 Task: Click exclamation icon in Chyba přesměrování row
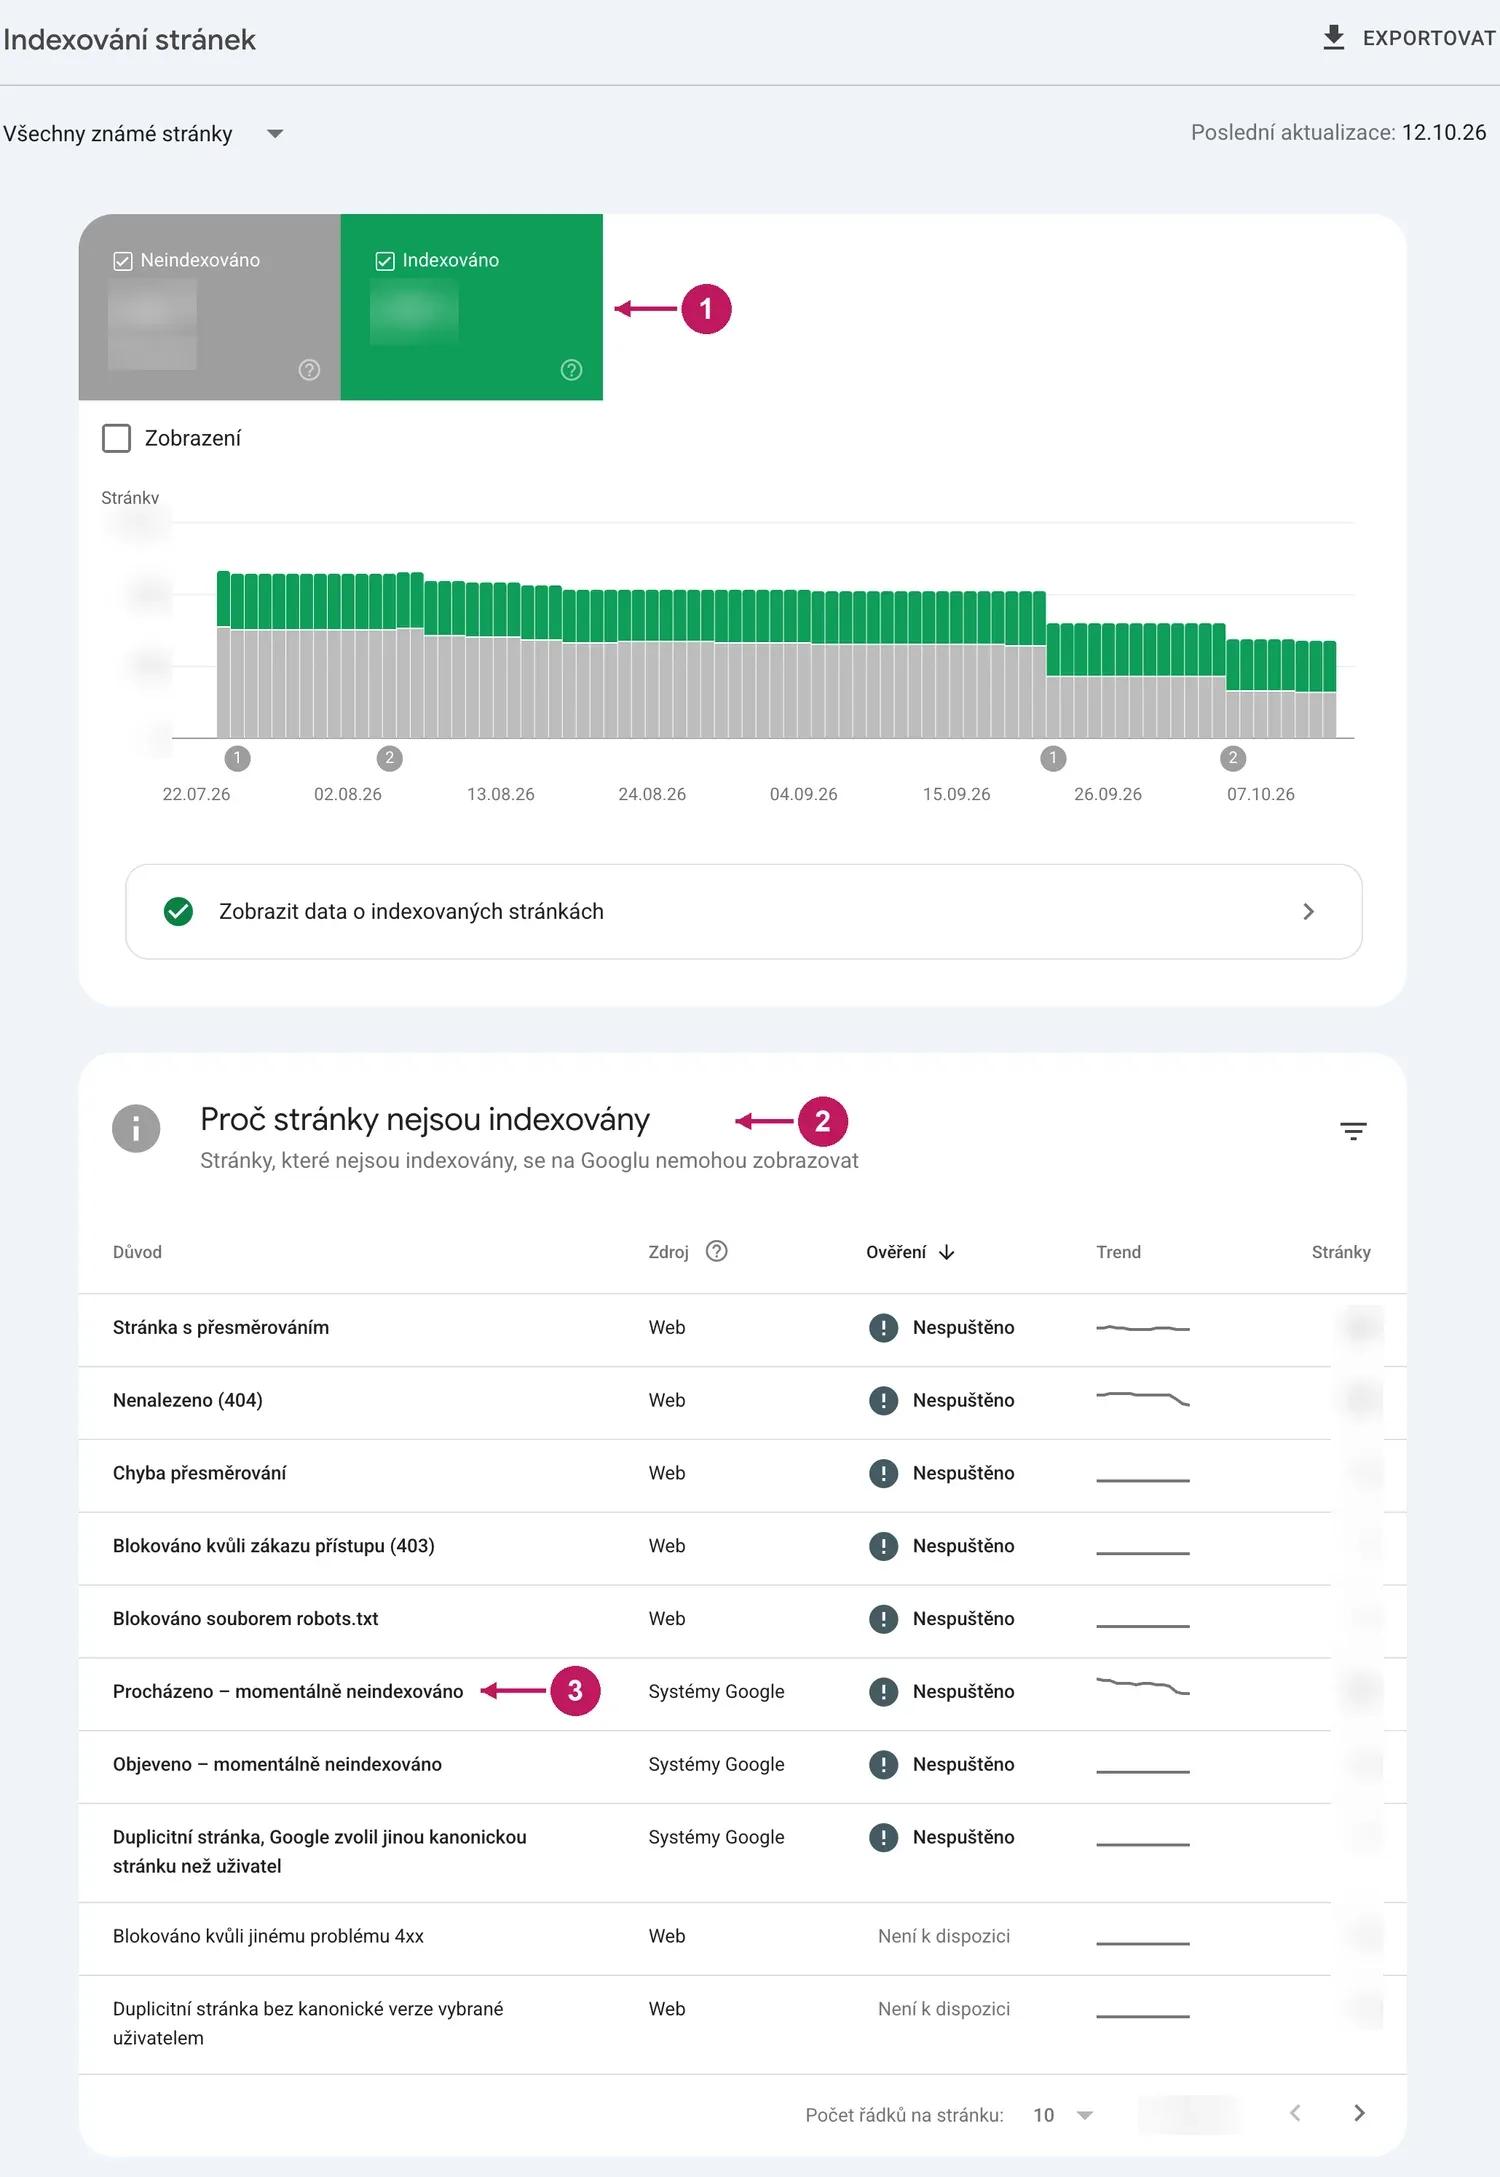883,1473
